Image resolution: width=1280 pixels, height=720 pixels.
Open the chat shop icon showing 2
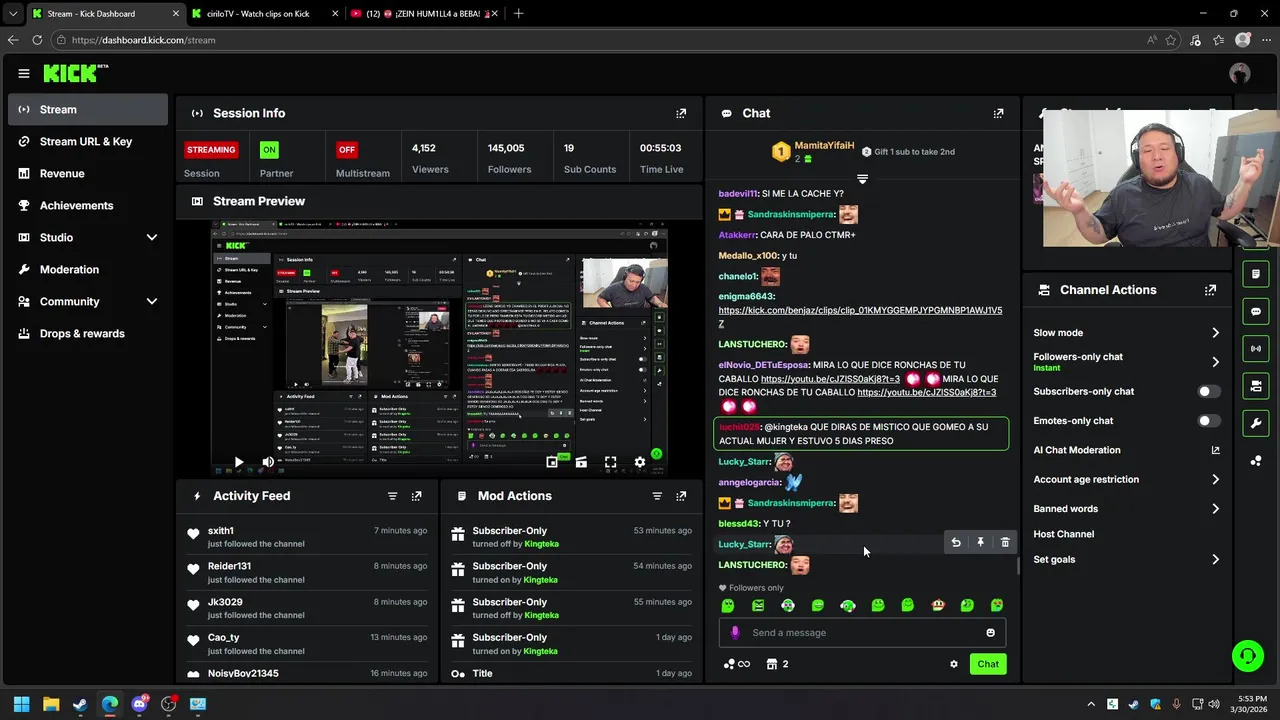[x=777, y=664]
